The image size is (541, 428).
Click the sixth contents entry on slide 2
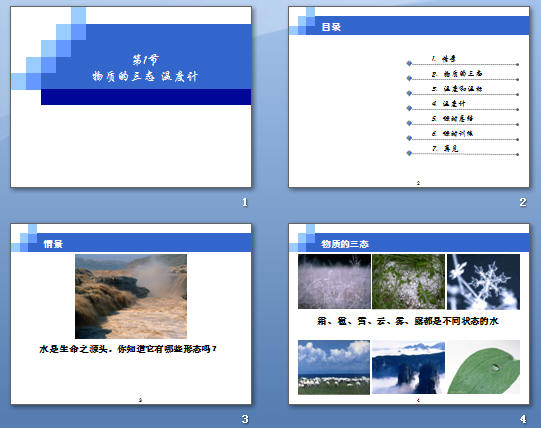point(452,134)
